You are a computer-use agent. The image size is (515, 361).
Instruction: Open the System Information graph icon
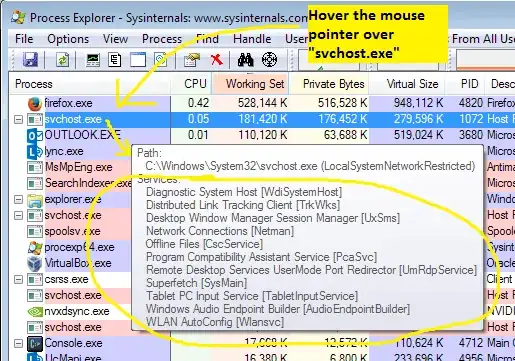click(93, 60)
